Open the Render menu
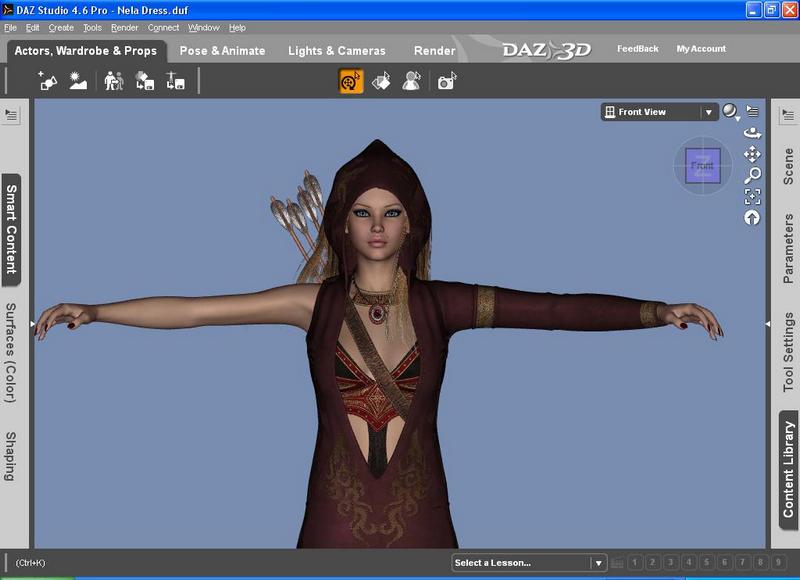 tap(124, 28)
